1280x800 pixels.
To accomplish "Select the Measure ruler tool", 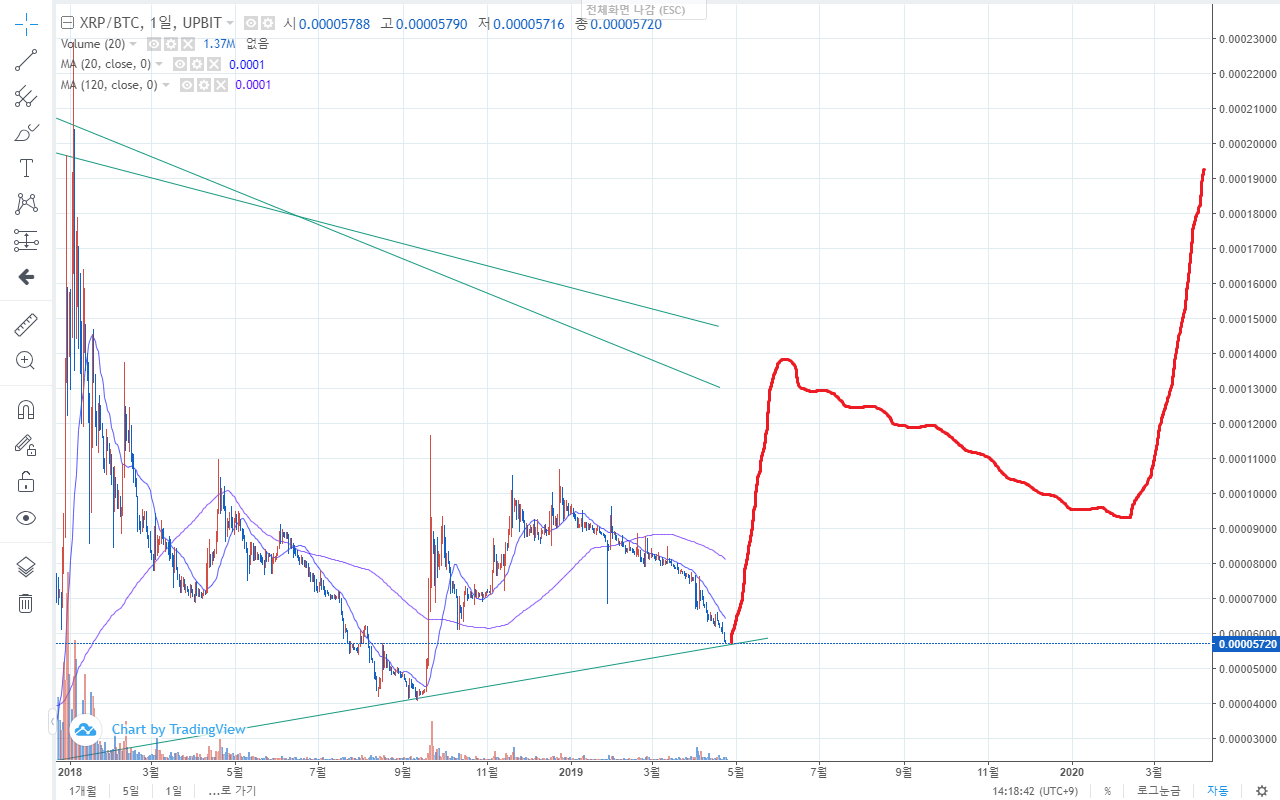I will 26,324.
